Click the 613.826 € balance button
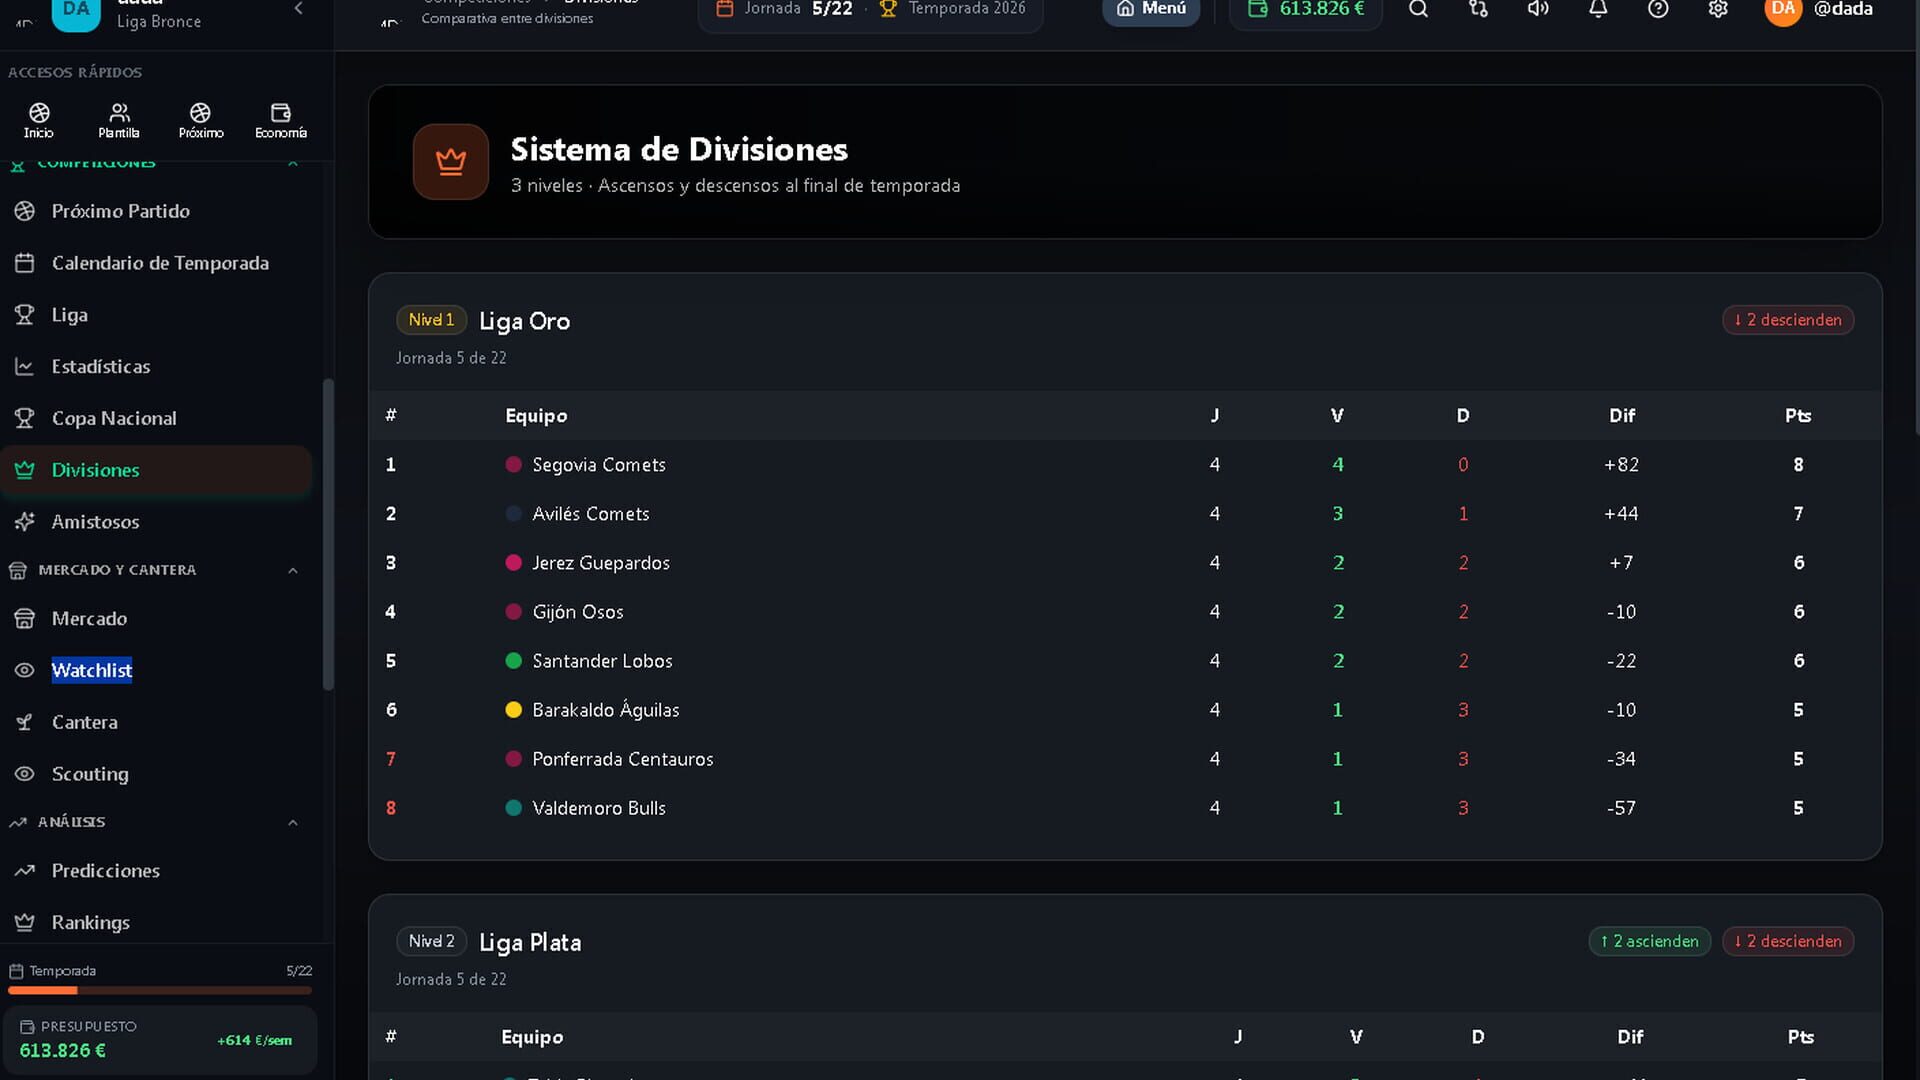Image resolution: width=1920 pixels, height=1080 pixels. tap(1306, 10)
